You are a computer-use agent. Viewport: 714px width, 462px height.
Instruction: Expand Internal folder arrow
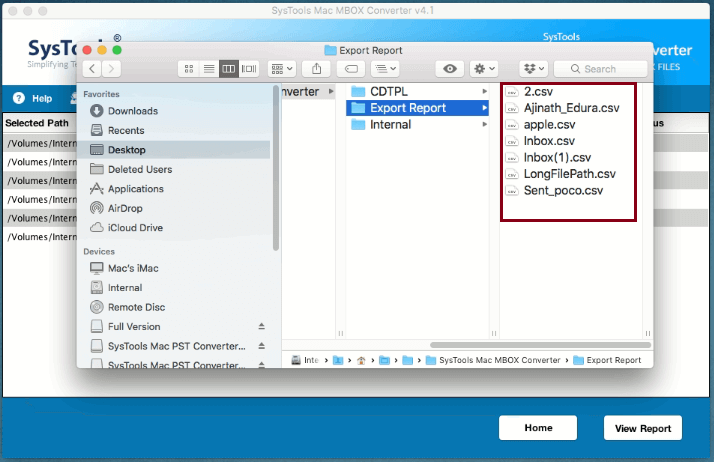(x=484, y=124)
